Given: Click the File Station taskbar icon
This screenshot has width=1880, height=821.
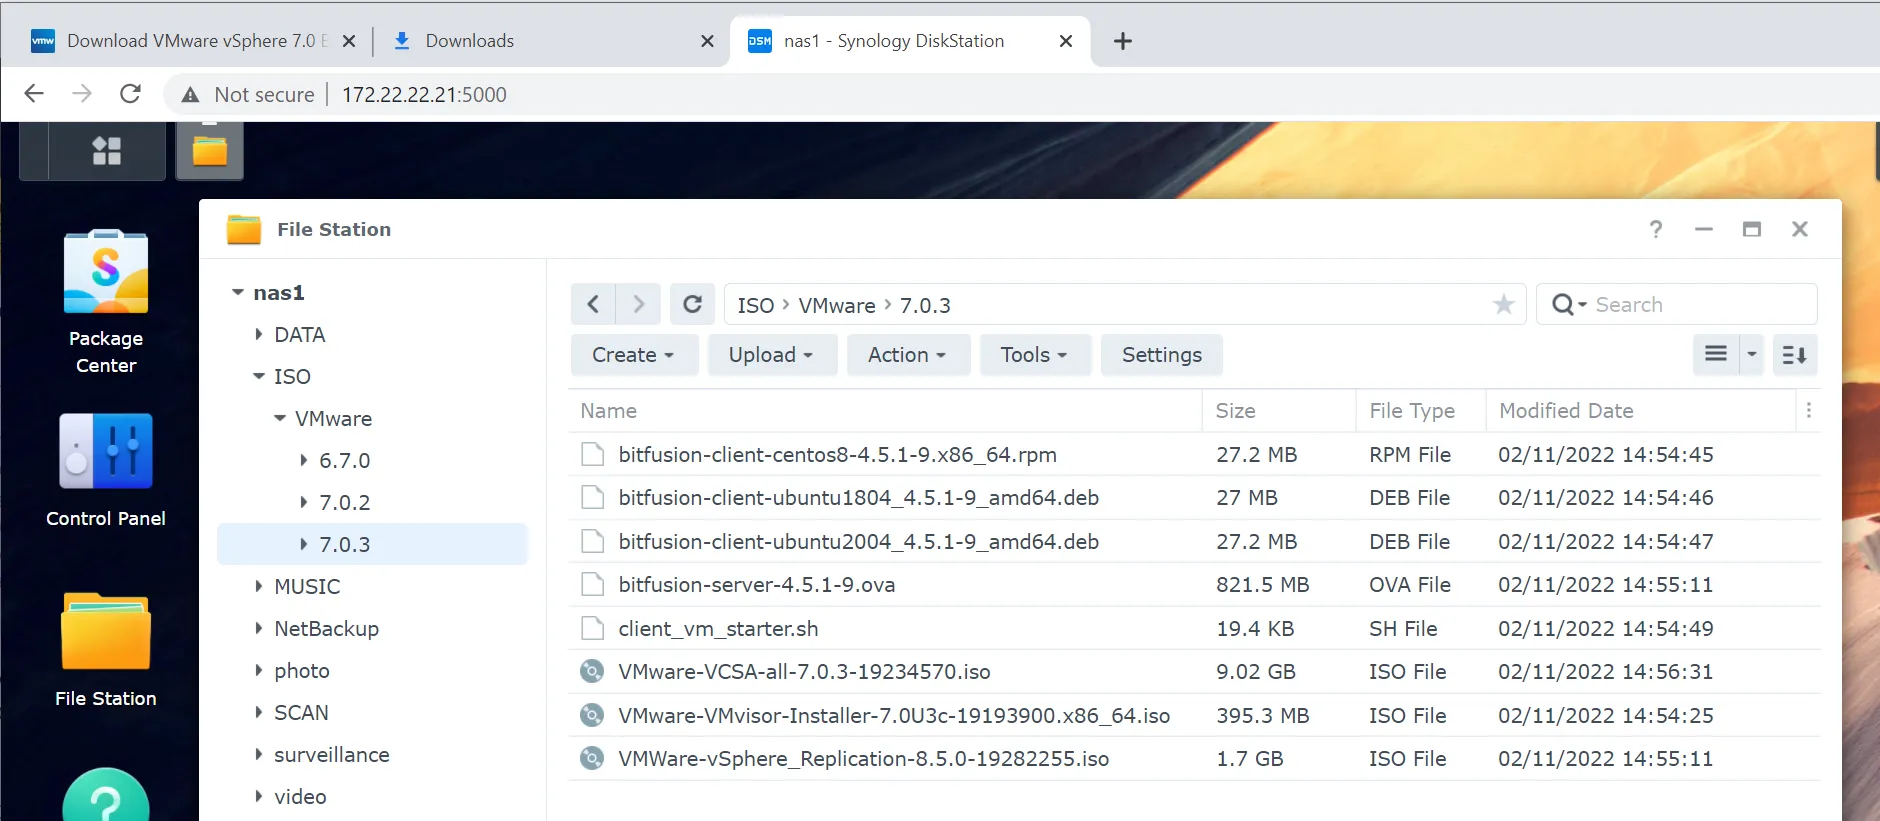Looking at the screenshot, I should (210, 151).
